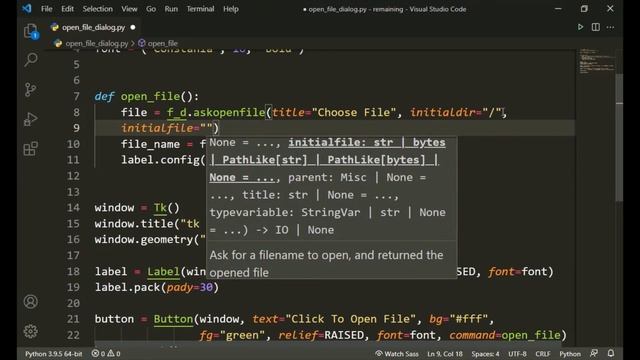Click 'Label' class name on line 18
Screen dimensions: 640x360
point(163,271)
